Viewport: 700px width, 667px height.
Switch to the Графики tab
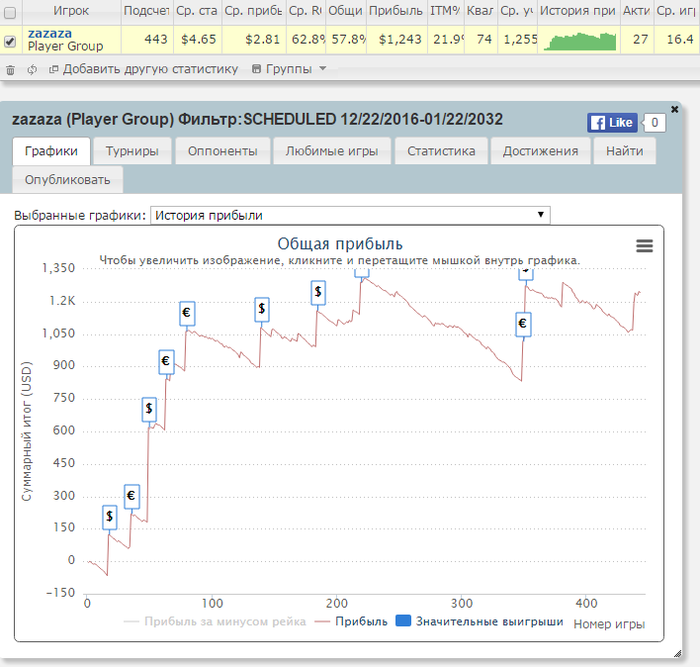[51, 151]
